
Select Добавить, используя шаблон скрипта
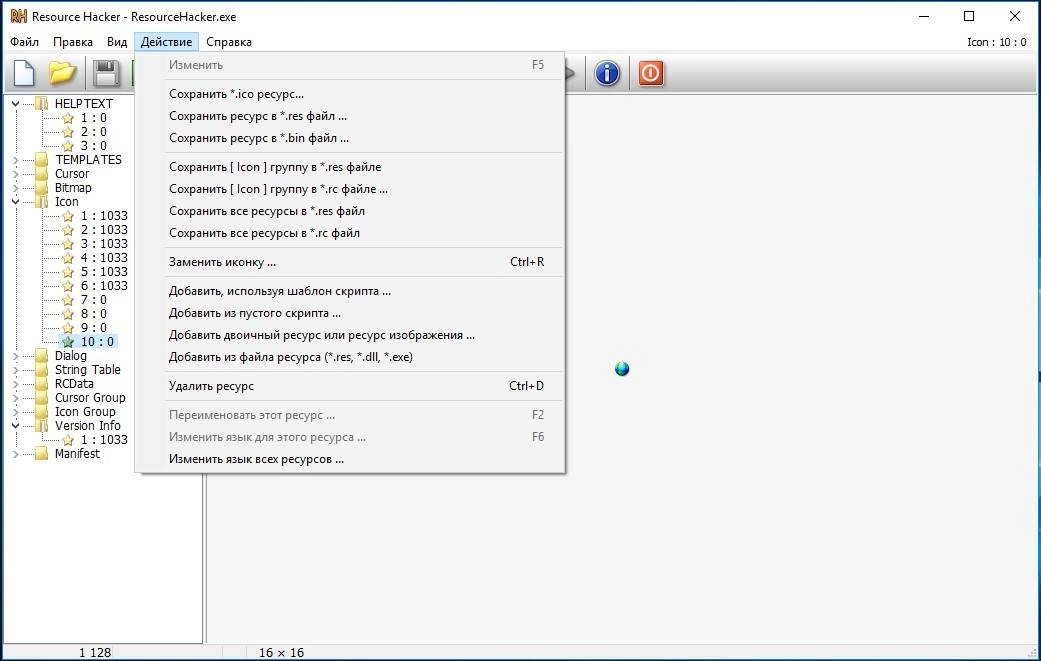click(x=350, y=291)
